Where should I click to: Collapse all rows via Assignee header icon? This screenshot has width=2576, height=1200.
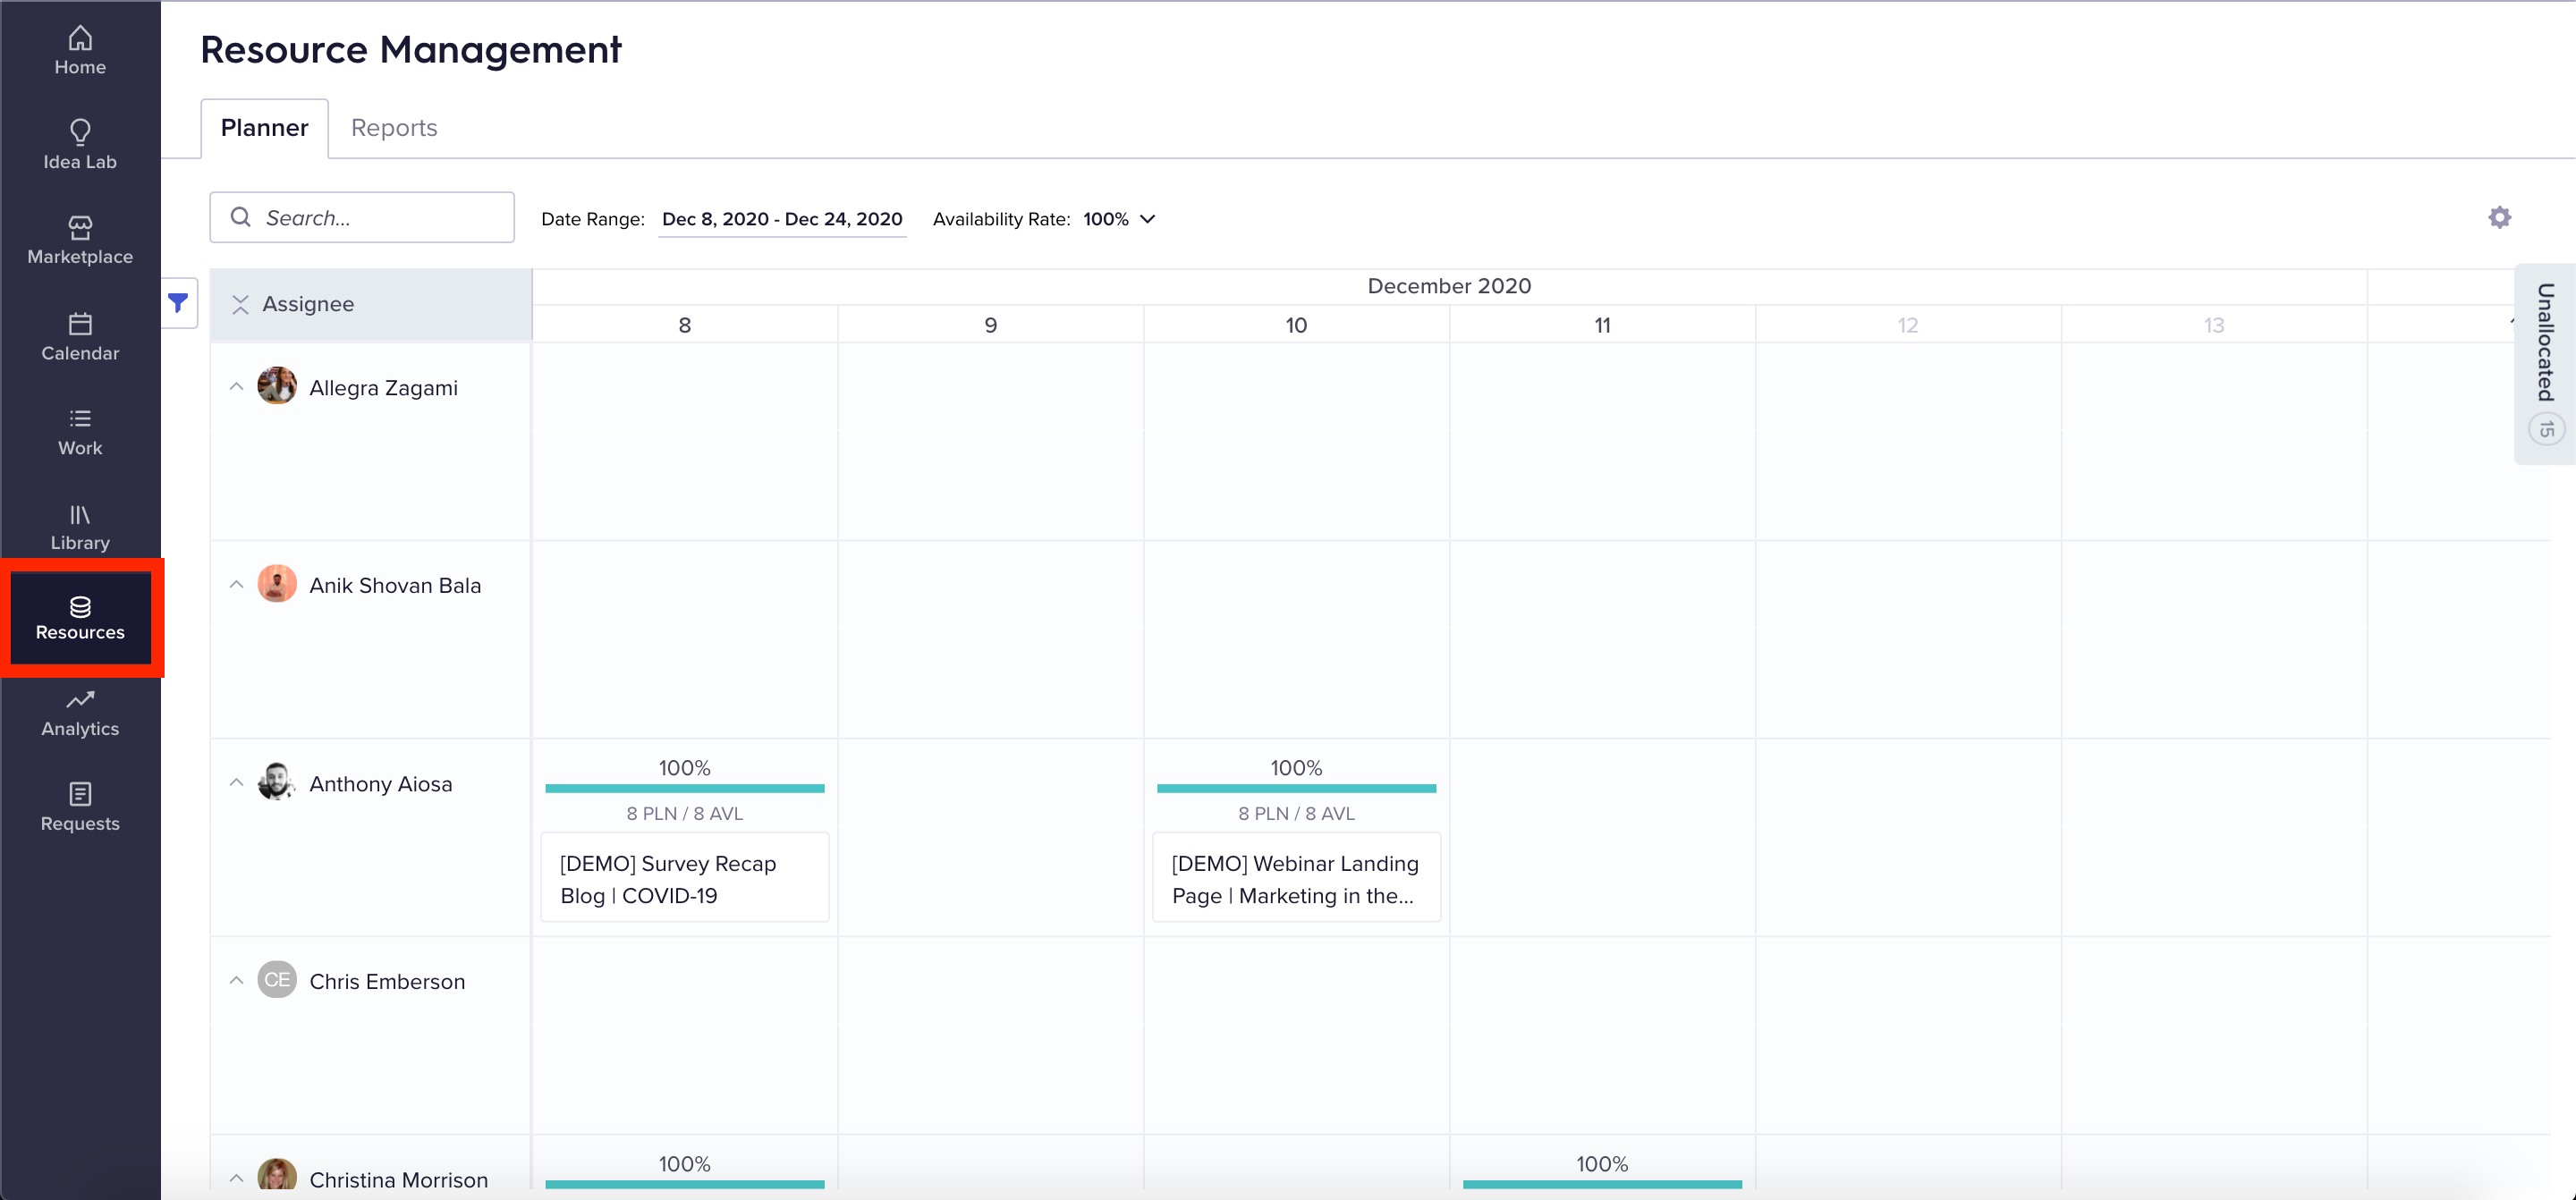[x=240, y=304]
